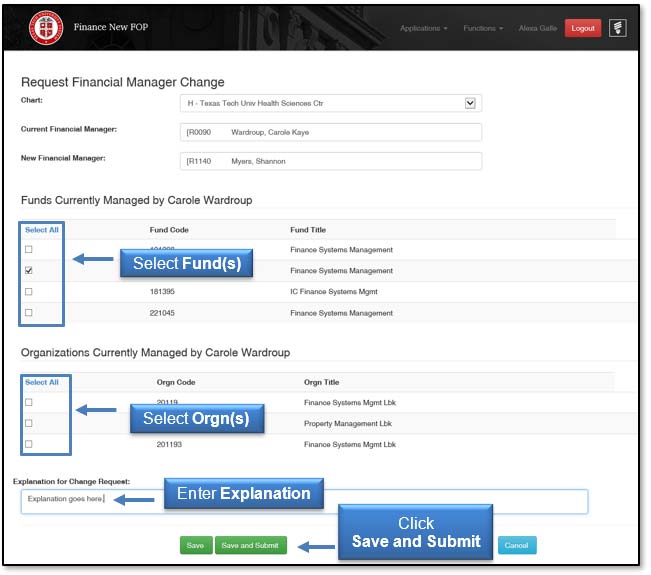This screenshot has height=575, width=651.
Task: Click Select All for funds
Action: pos(42,230)
